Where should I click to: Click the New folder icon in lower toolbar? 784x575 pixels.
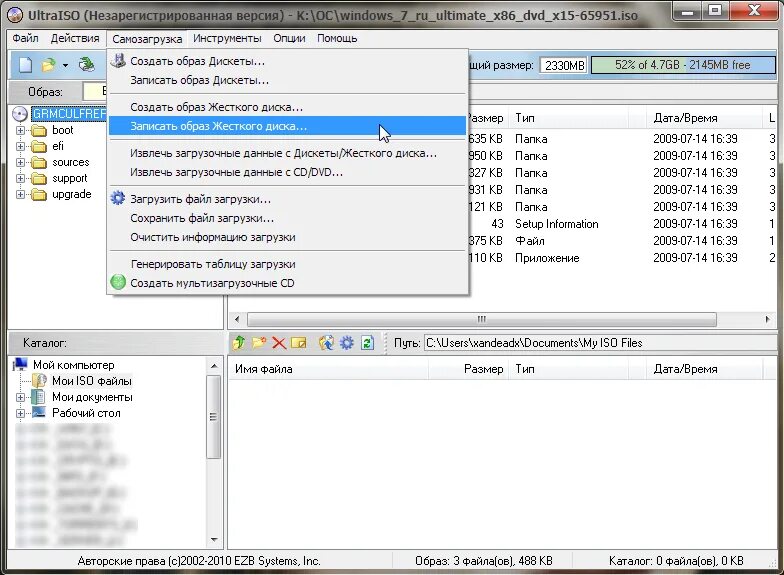pyautogui.click(x=259, y=342)
